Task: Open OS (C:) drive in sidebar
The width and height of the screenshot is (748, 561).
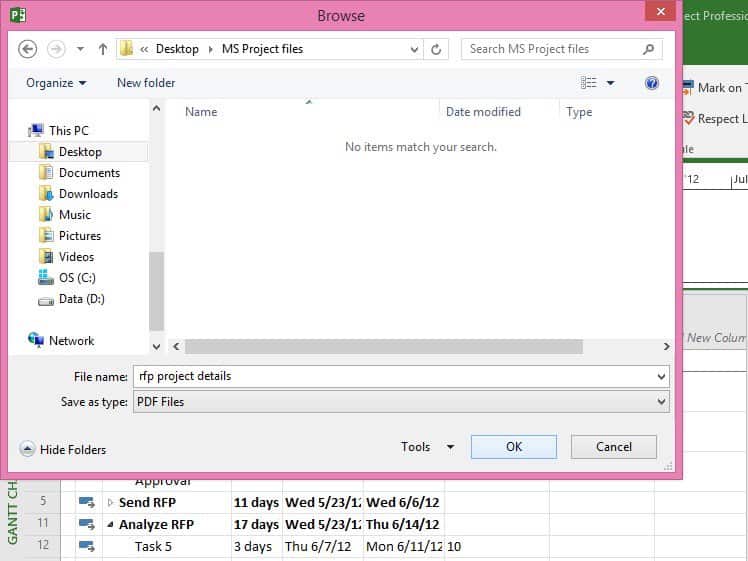Action: tap(77, 278)
